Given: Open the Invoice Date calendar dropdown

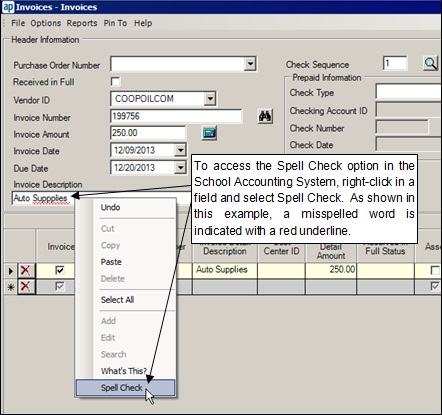Looking at the screenshot, I should [180, 150].
